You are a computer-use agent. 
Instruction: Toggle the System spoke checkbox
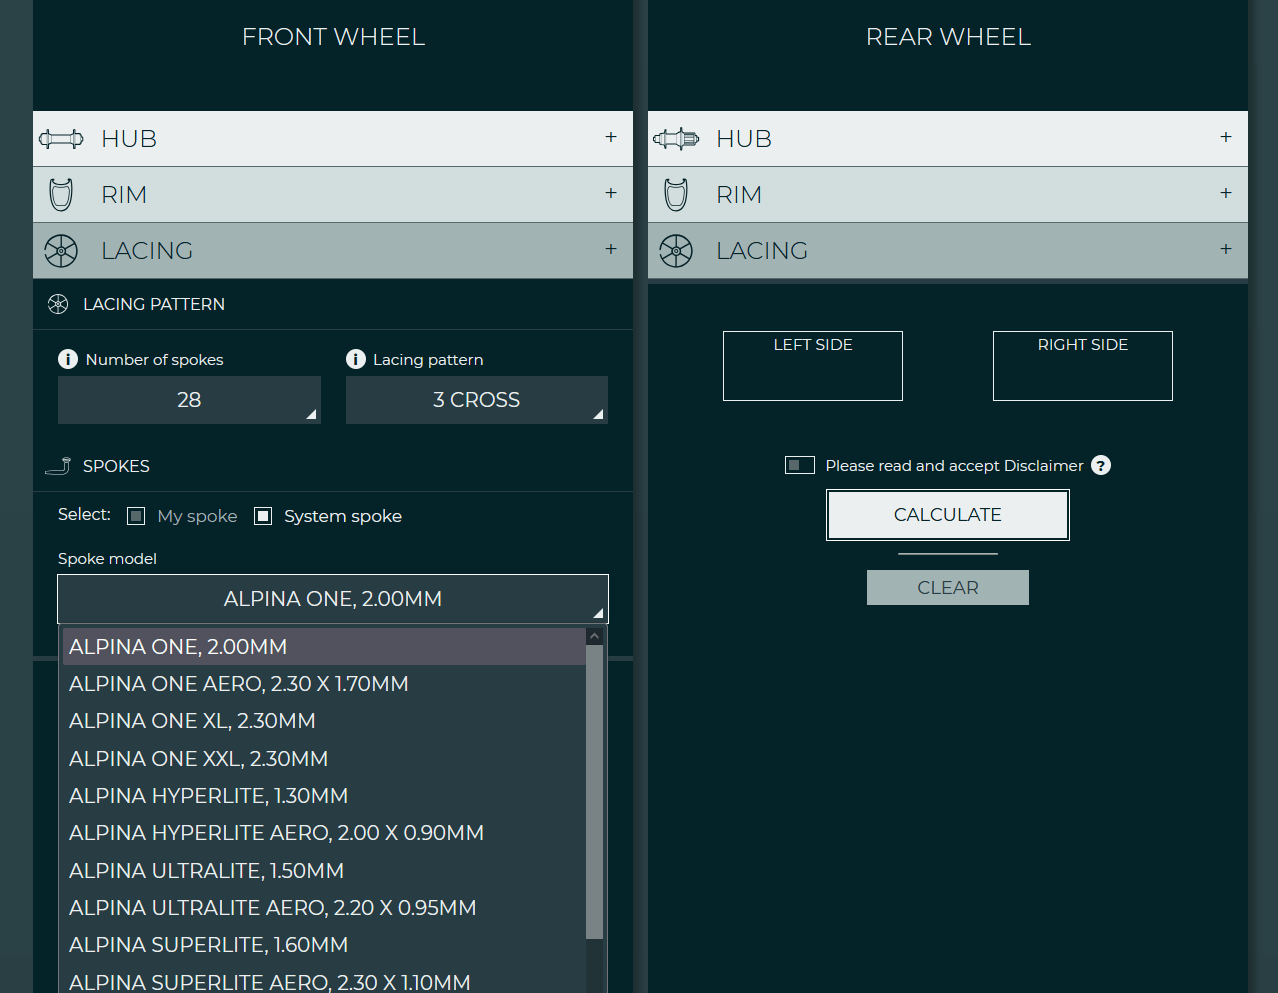[263, 516]
